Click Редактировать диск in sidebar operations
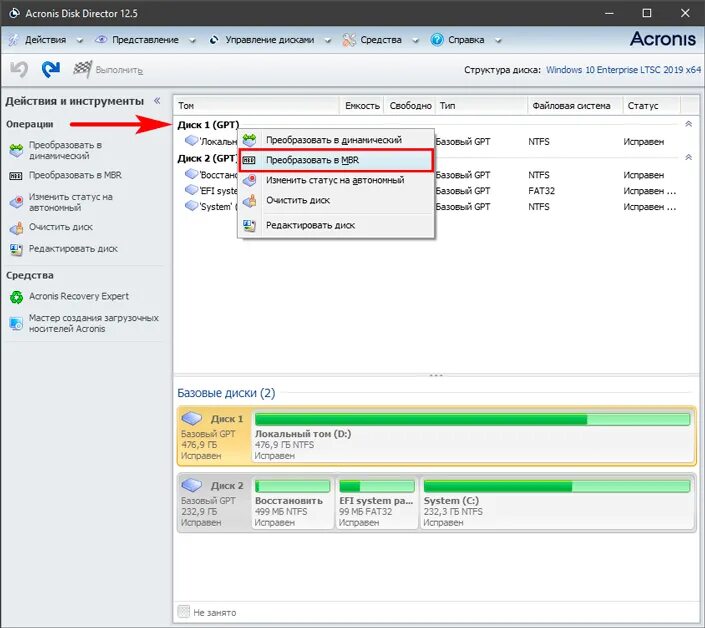The height and width of the screenshot is (628, 705). pyautogui.click(x=73, y=249)
